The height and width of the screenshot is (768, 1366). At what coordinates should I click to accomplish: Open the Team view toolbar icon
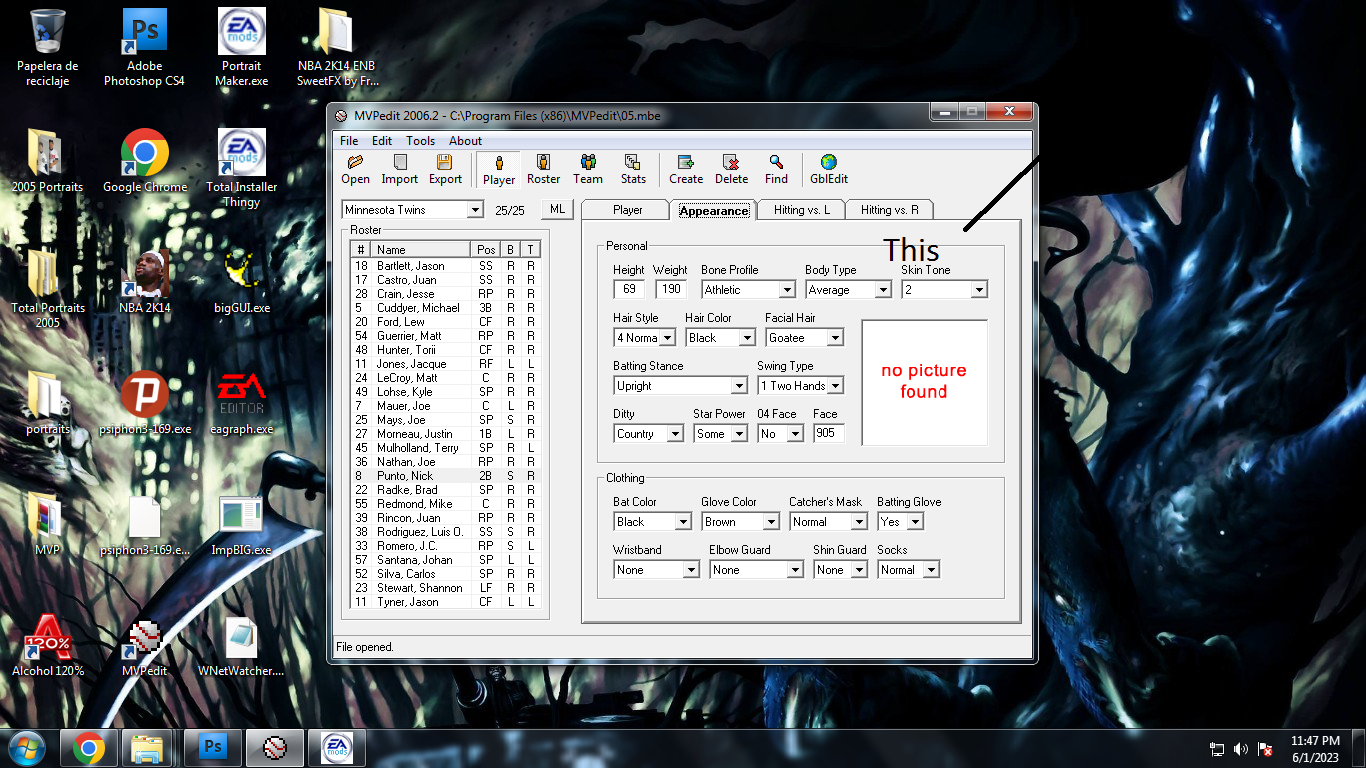tap(588, 169)
